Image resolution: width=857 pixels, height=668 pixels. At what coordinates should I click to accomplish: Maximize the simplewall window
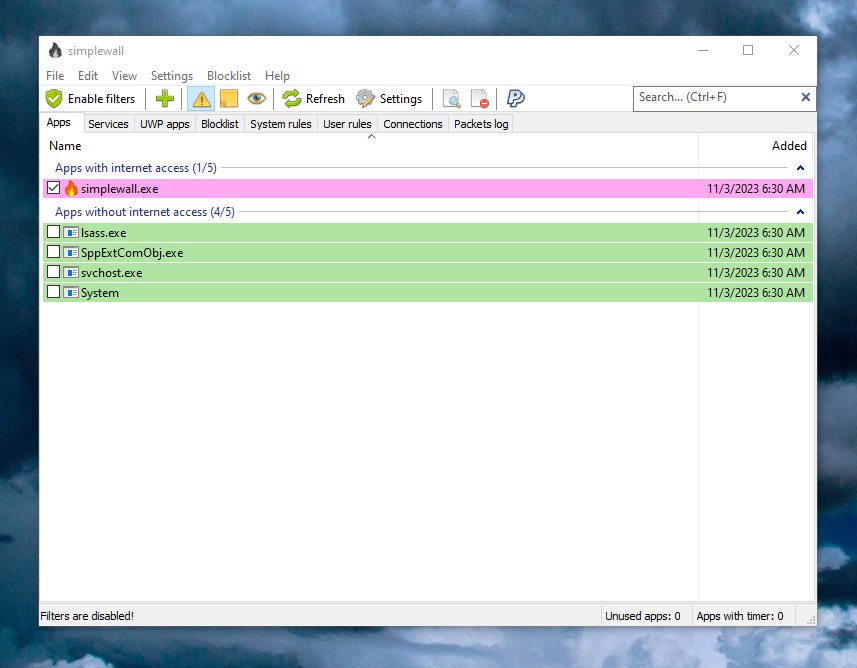pyautogui.click(x=748, y=50)
